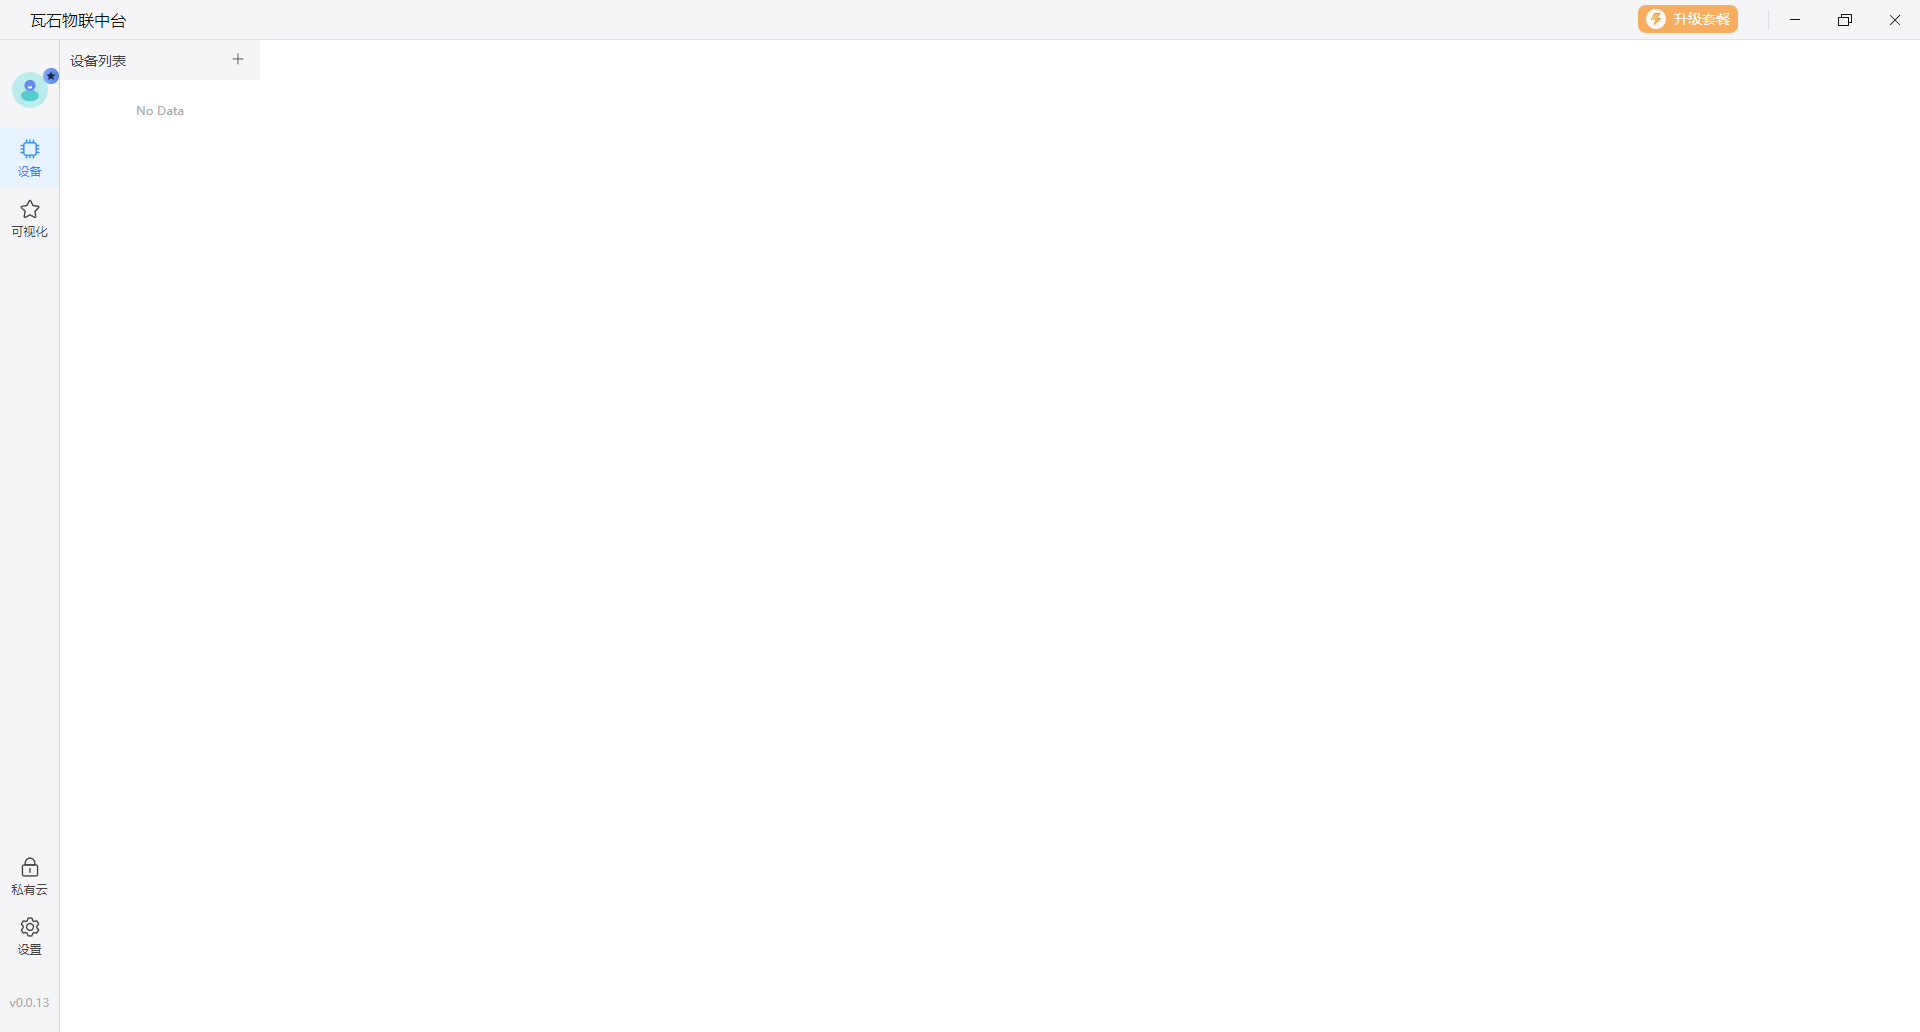Click the lightning icon in upgrade button
This screenshot has width=1920, height=1032.
tap(1656, 19)
